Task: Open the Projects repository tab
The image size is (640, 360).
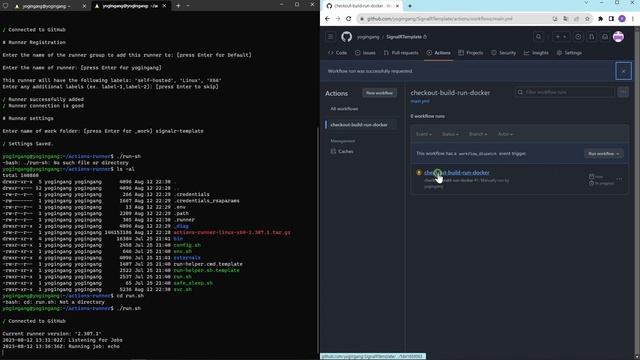Action: tap(471, 53)
